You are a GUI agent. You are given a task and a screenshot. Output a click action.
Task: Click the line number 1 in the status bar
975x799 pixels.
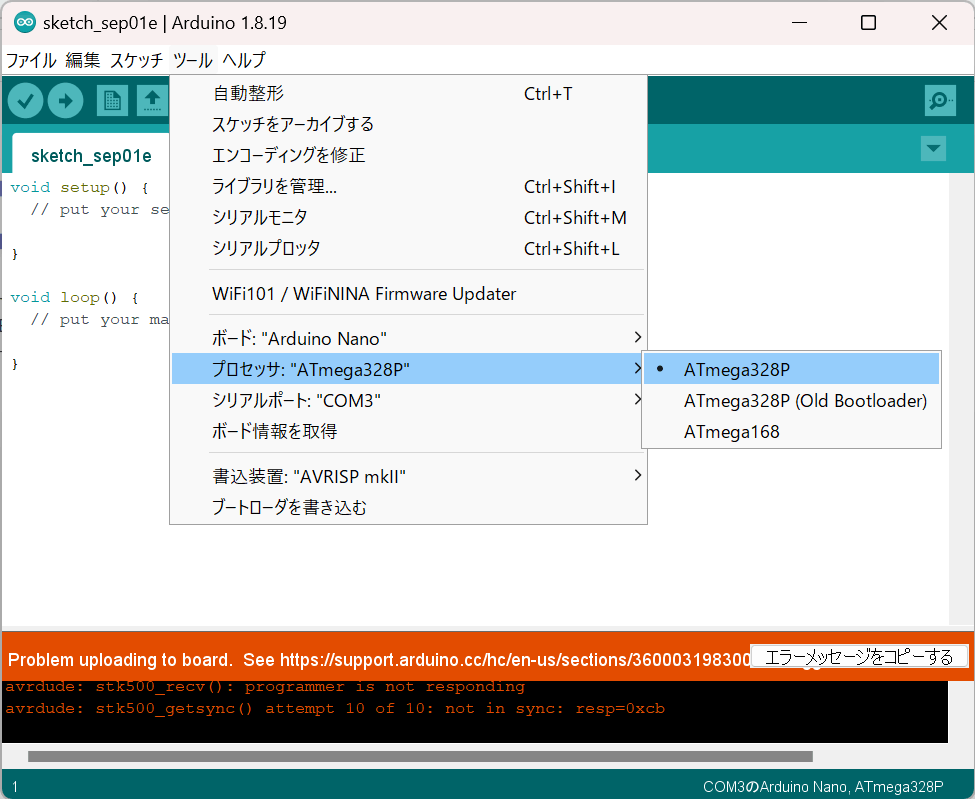tap(15, 787)
